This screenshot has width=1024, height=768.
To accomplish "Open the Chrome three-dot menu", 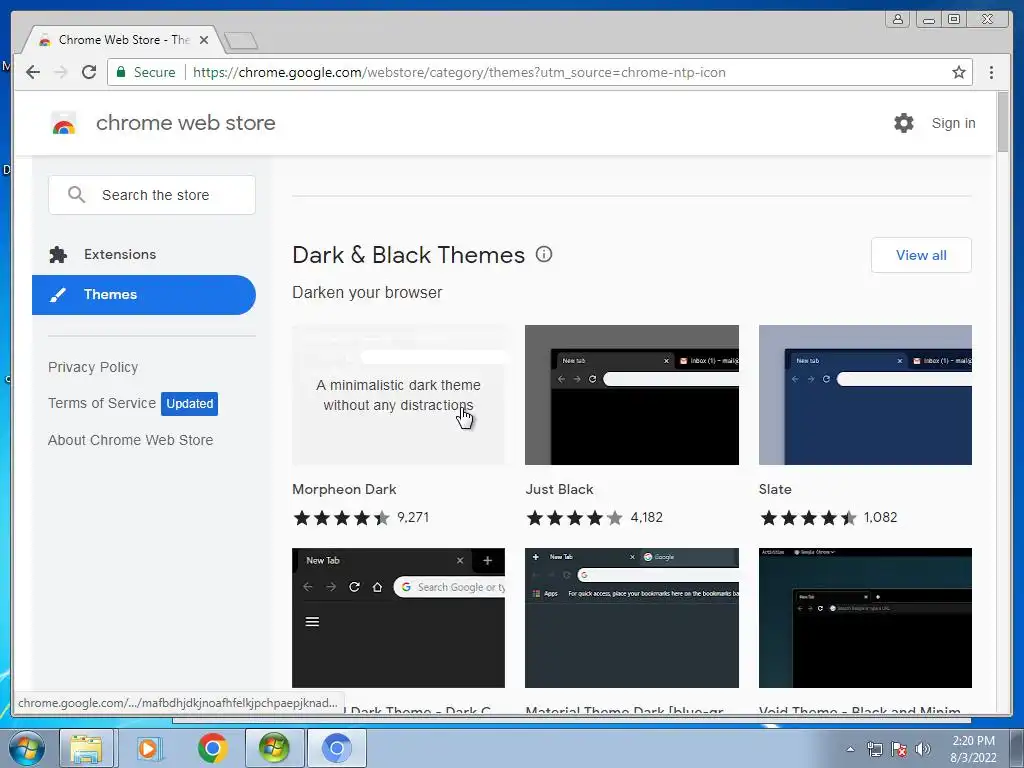I will click(991, 72).
